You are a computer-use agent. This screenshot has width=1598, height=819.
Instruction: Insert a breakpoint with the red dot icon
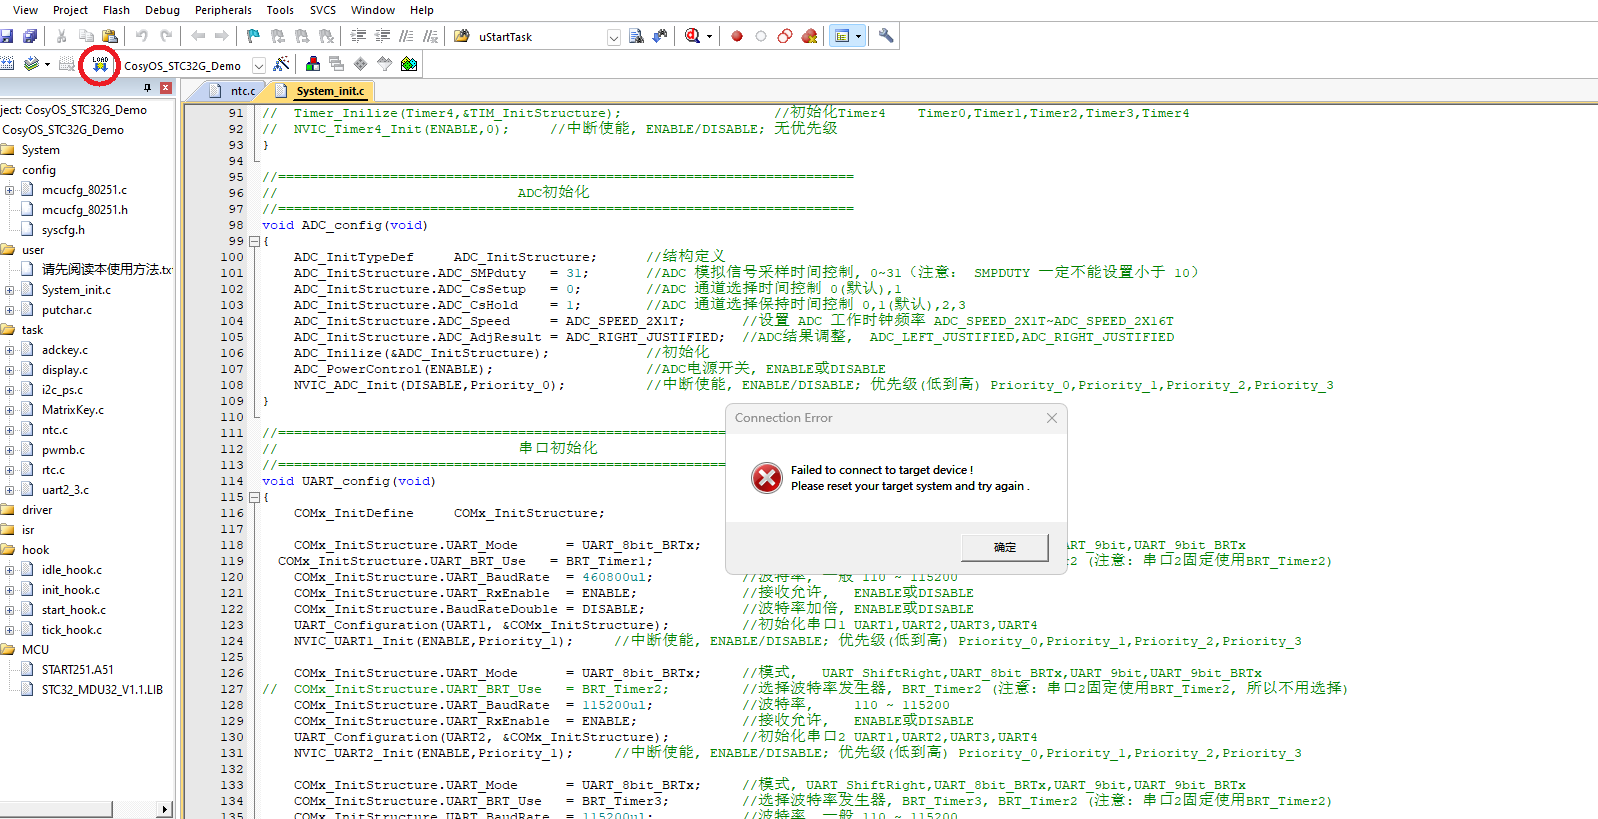pos(737,37)
